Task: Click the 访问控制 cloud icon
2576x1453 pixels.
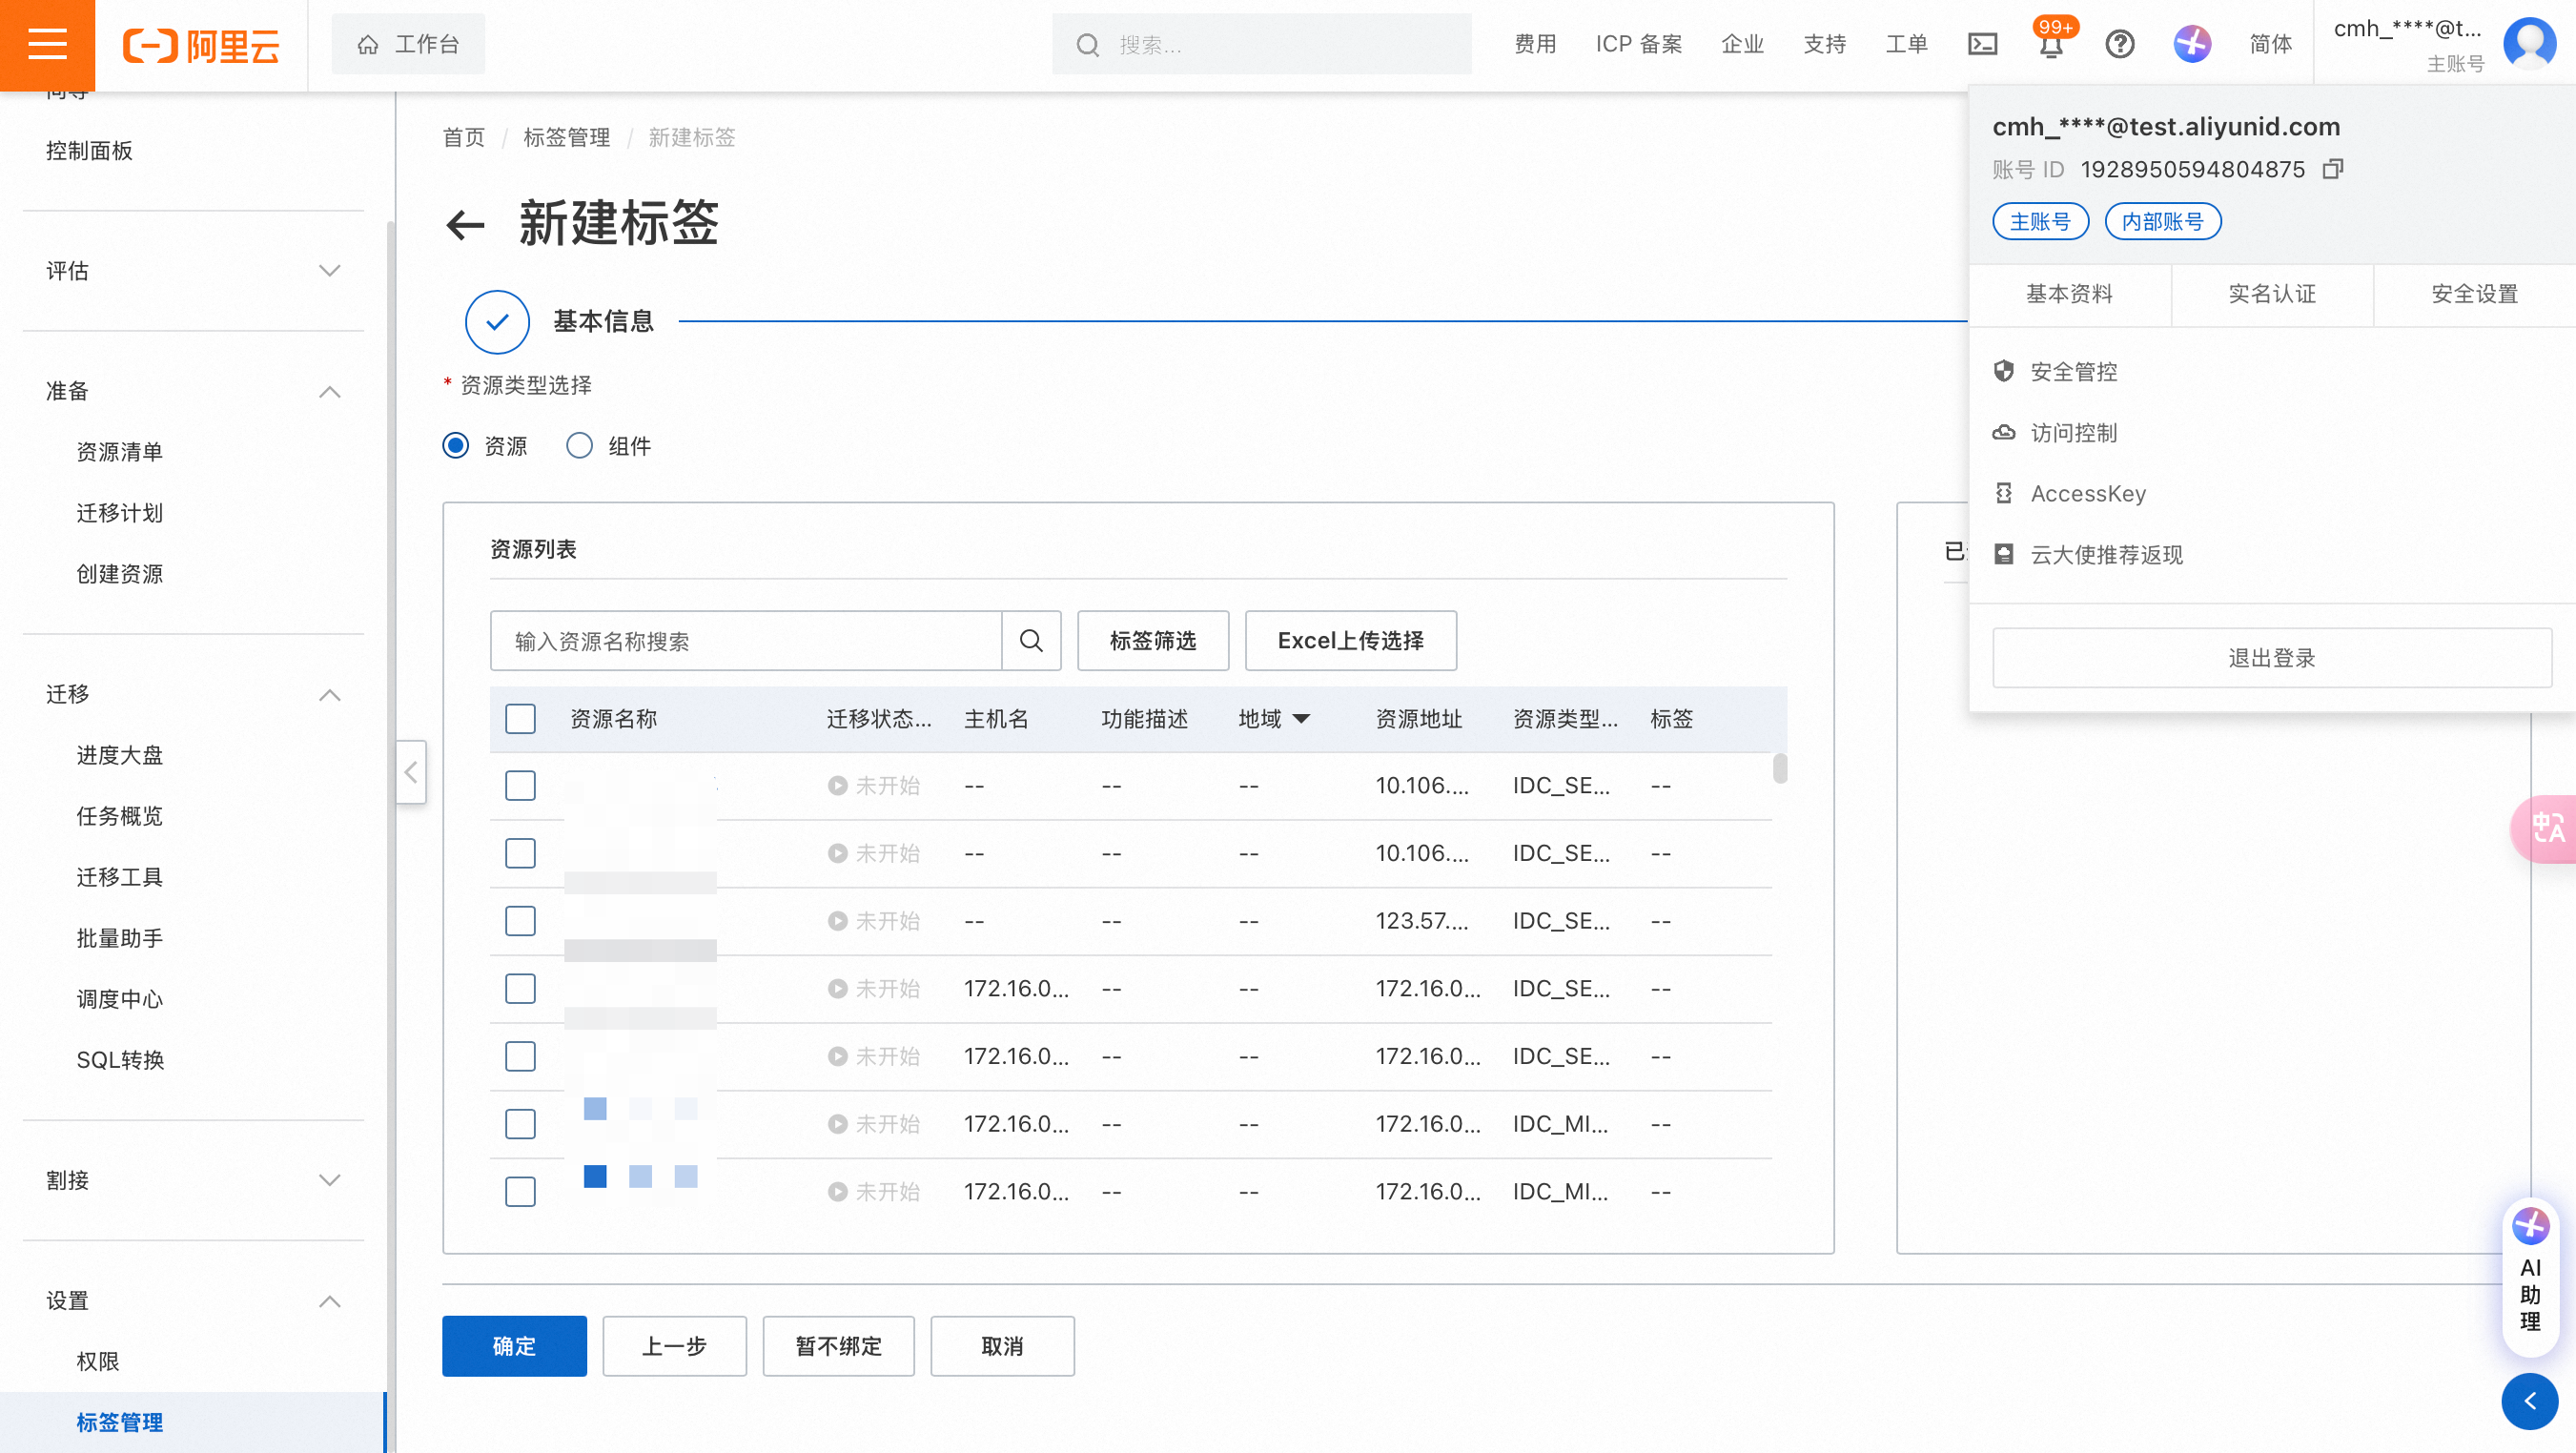Action: pos(2003,433)
